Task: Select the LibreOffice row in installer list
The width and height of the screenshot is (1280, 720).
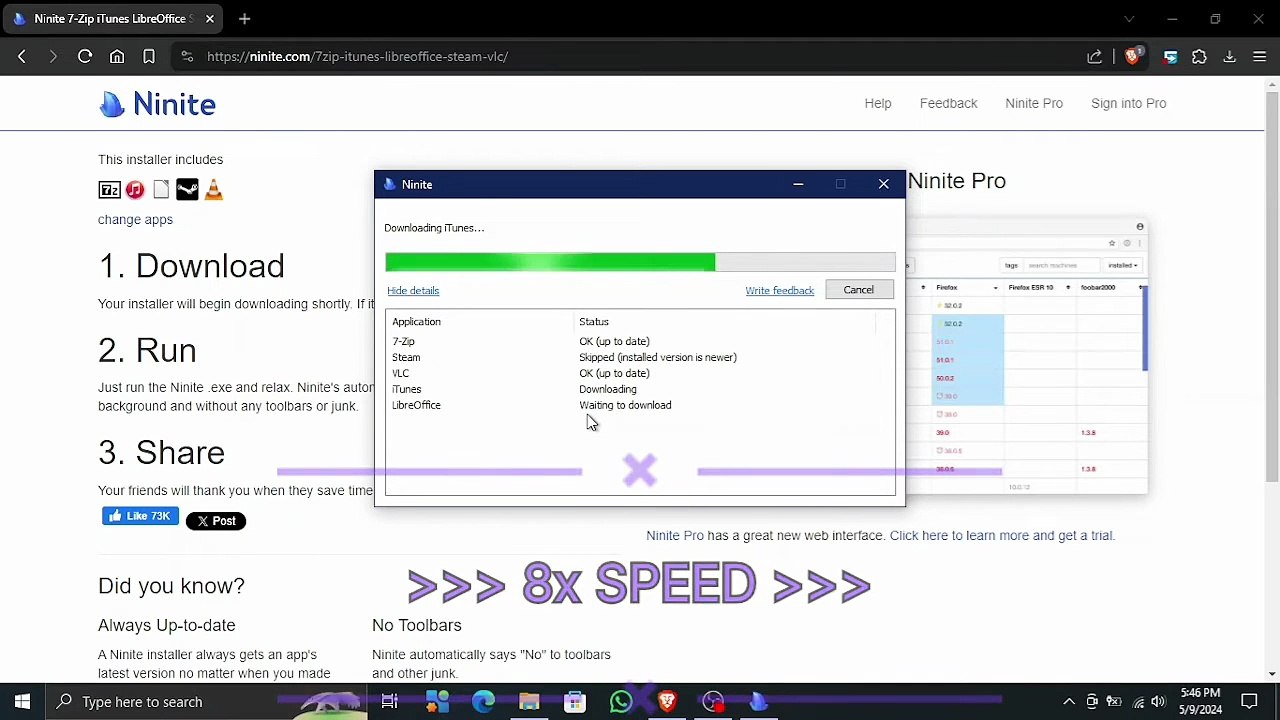Action: (640, 405)
